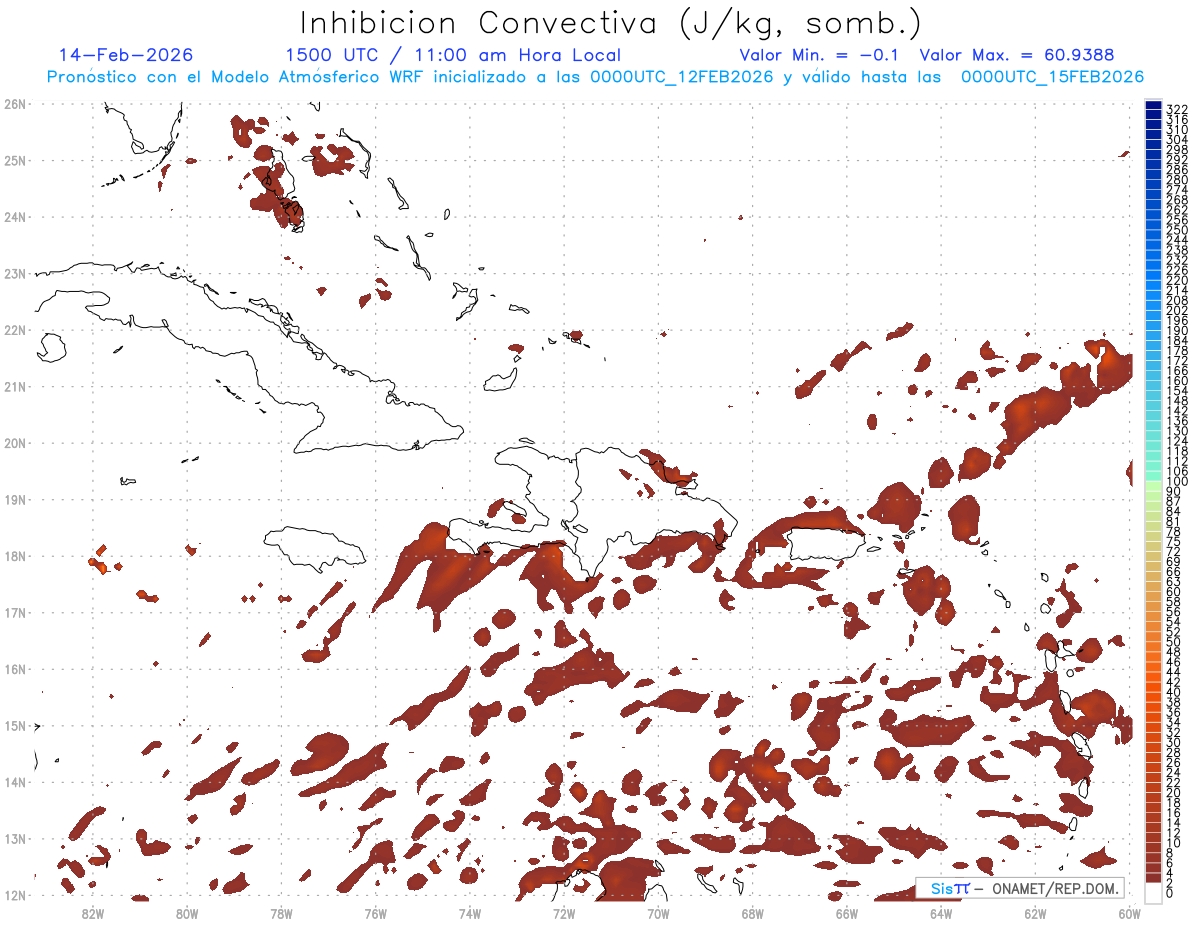
Task: Click the time '1500 UTC / 11:00 am Hora Local'
Action: [x=453, y=56]
